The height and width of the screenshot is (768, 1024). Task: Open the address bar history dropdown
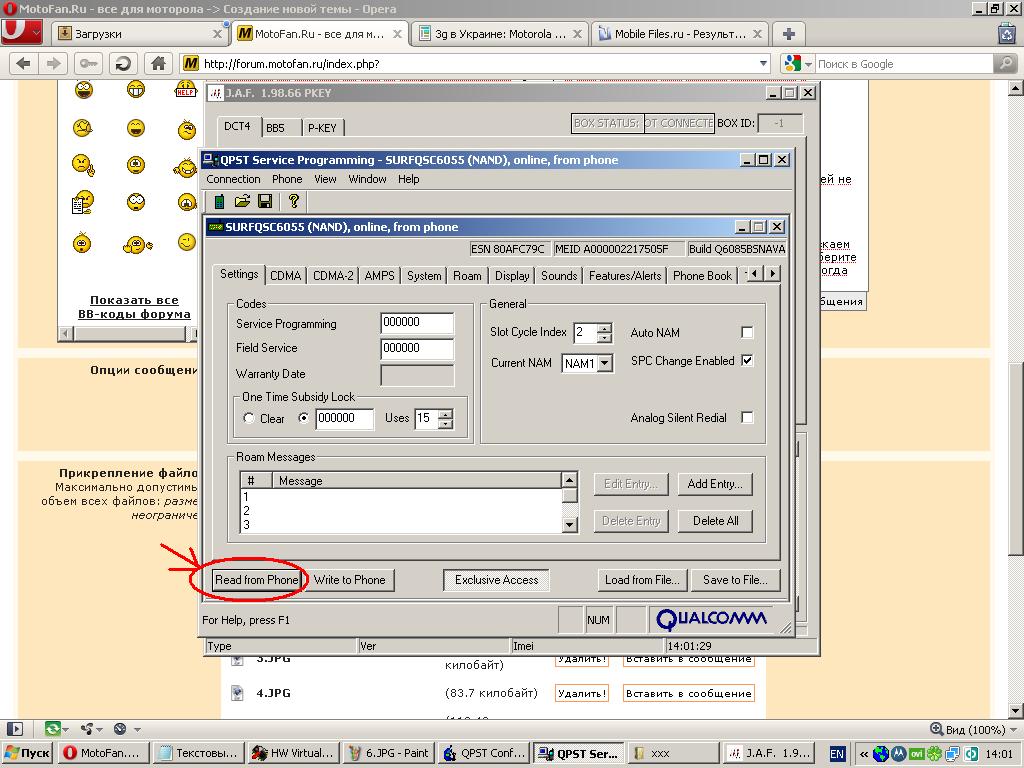click(763, 63)
